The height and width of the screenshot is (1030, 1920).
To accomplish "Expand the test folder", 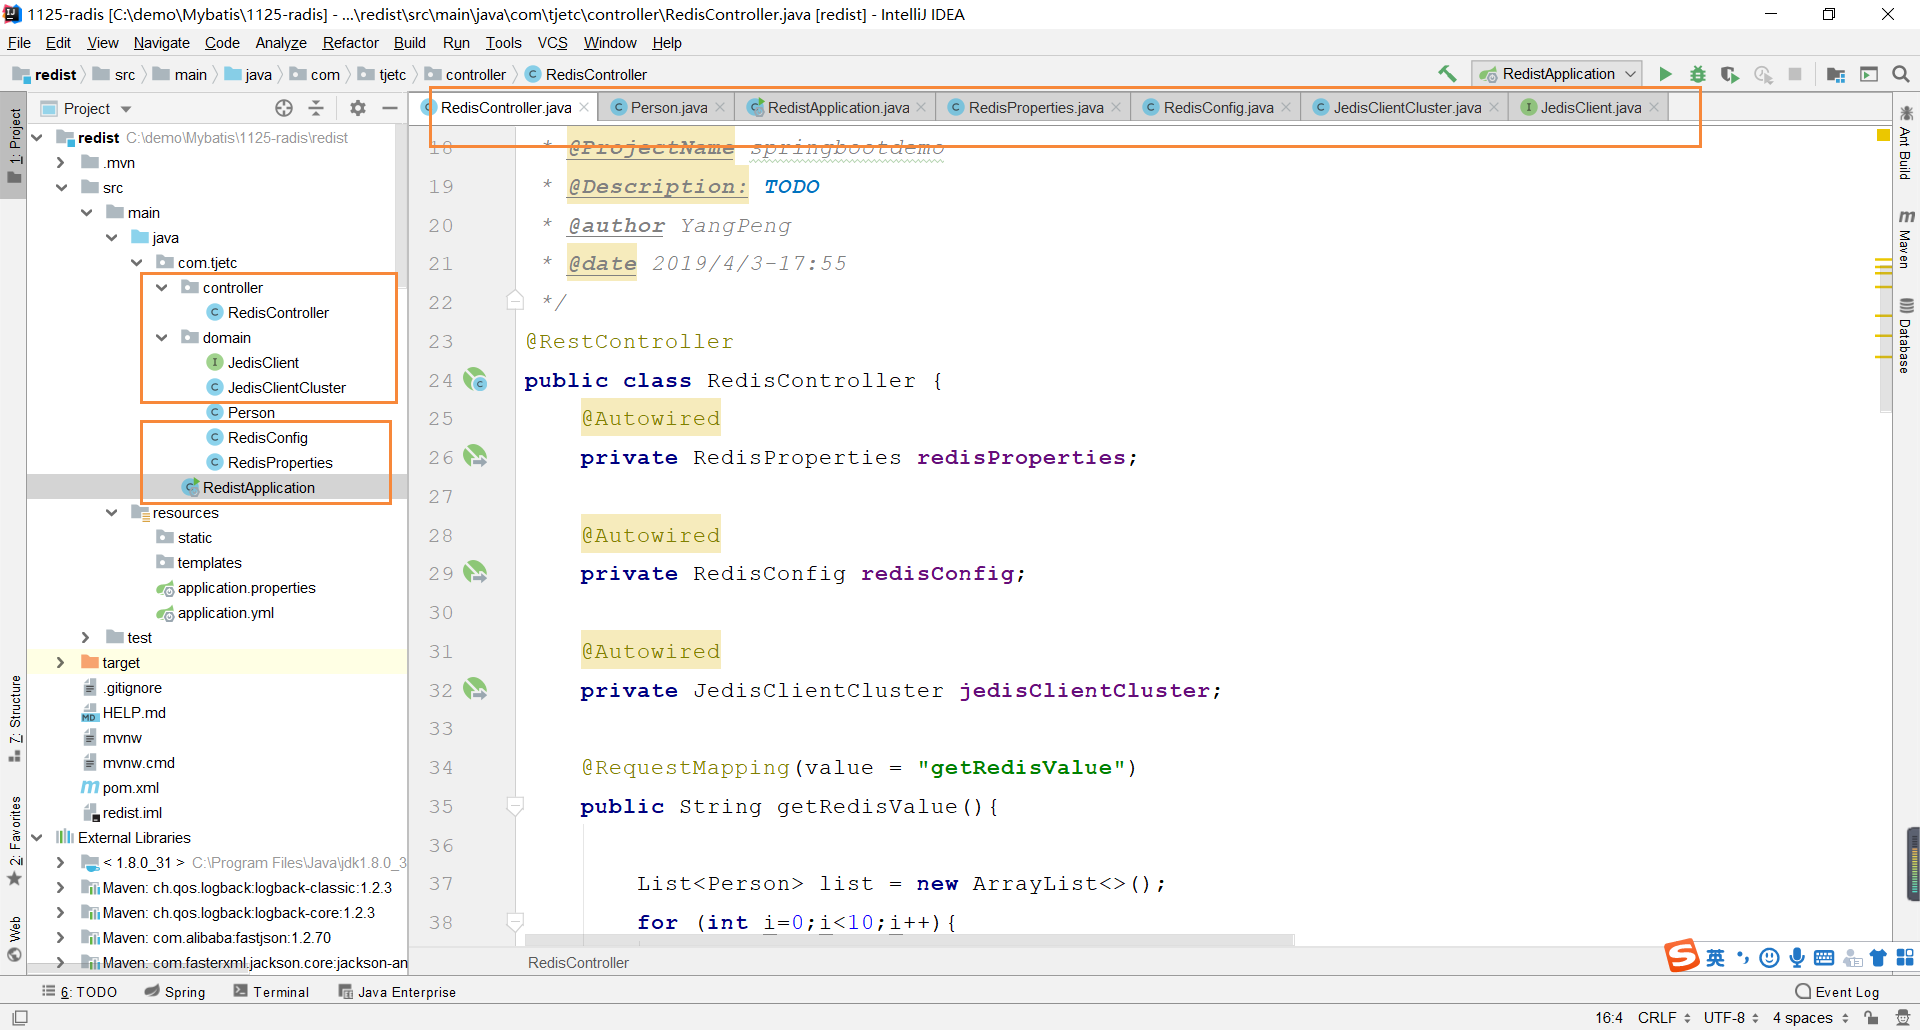I will tap(85, 637).
